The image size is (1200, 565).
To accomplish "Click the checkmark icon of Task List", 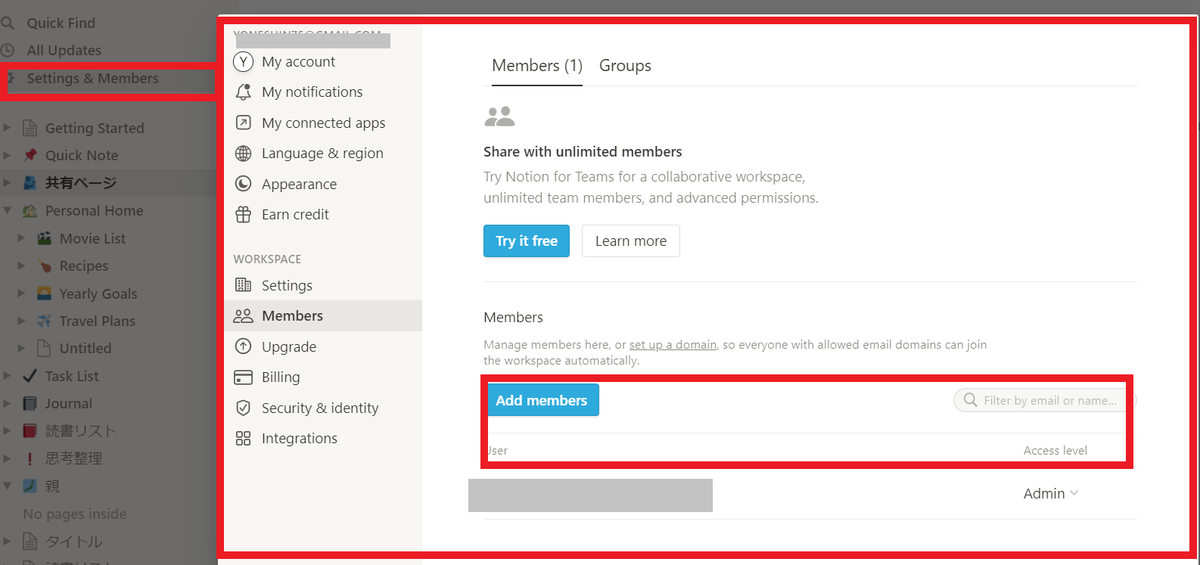I will click(30, 376).
